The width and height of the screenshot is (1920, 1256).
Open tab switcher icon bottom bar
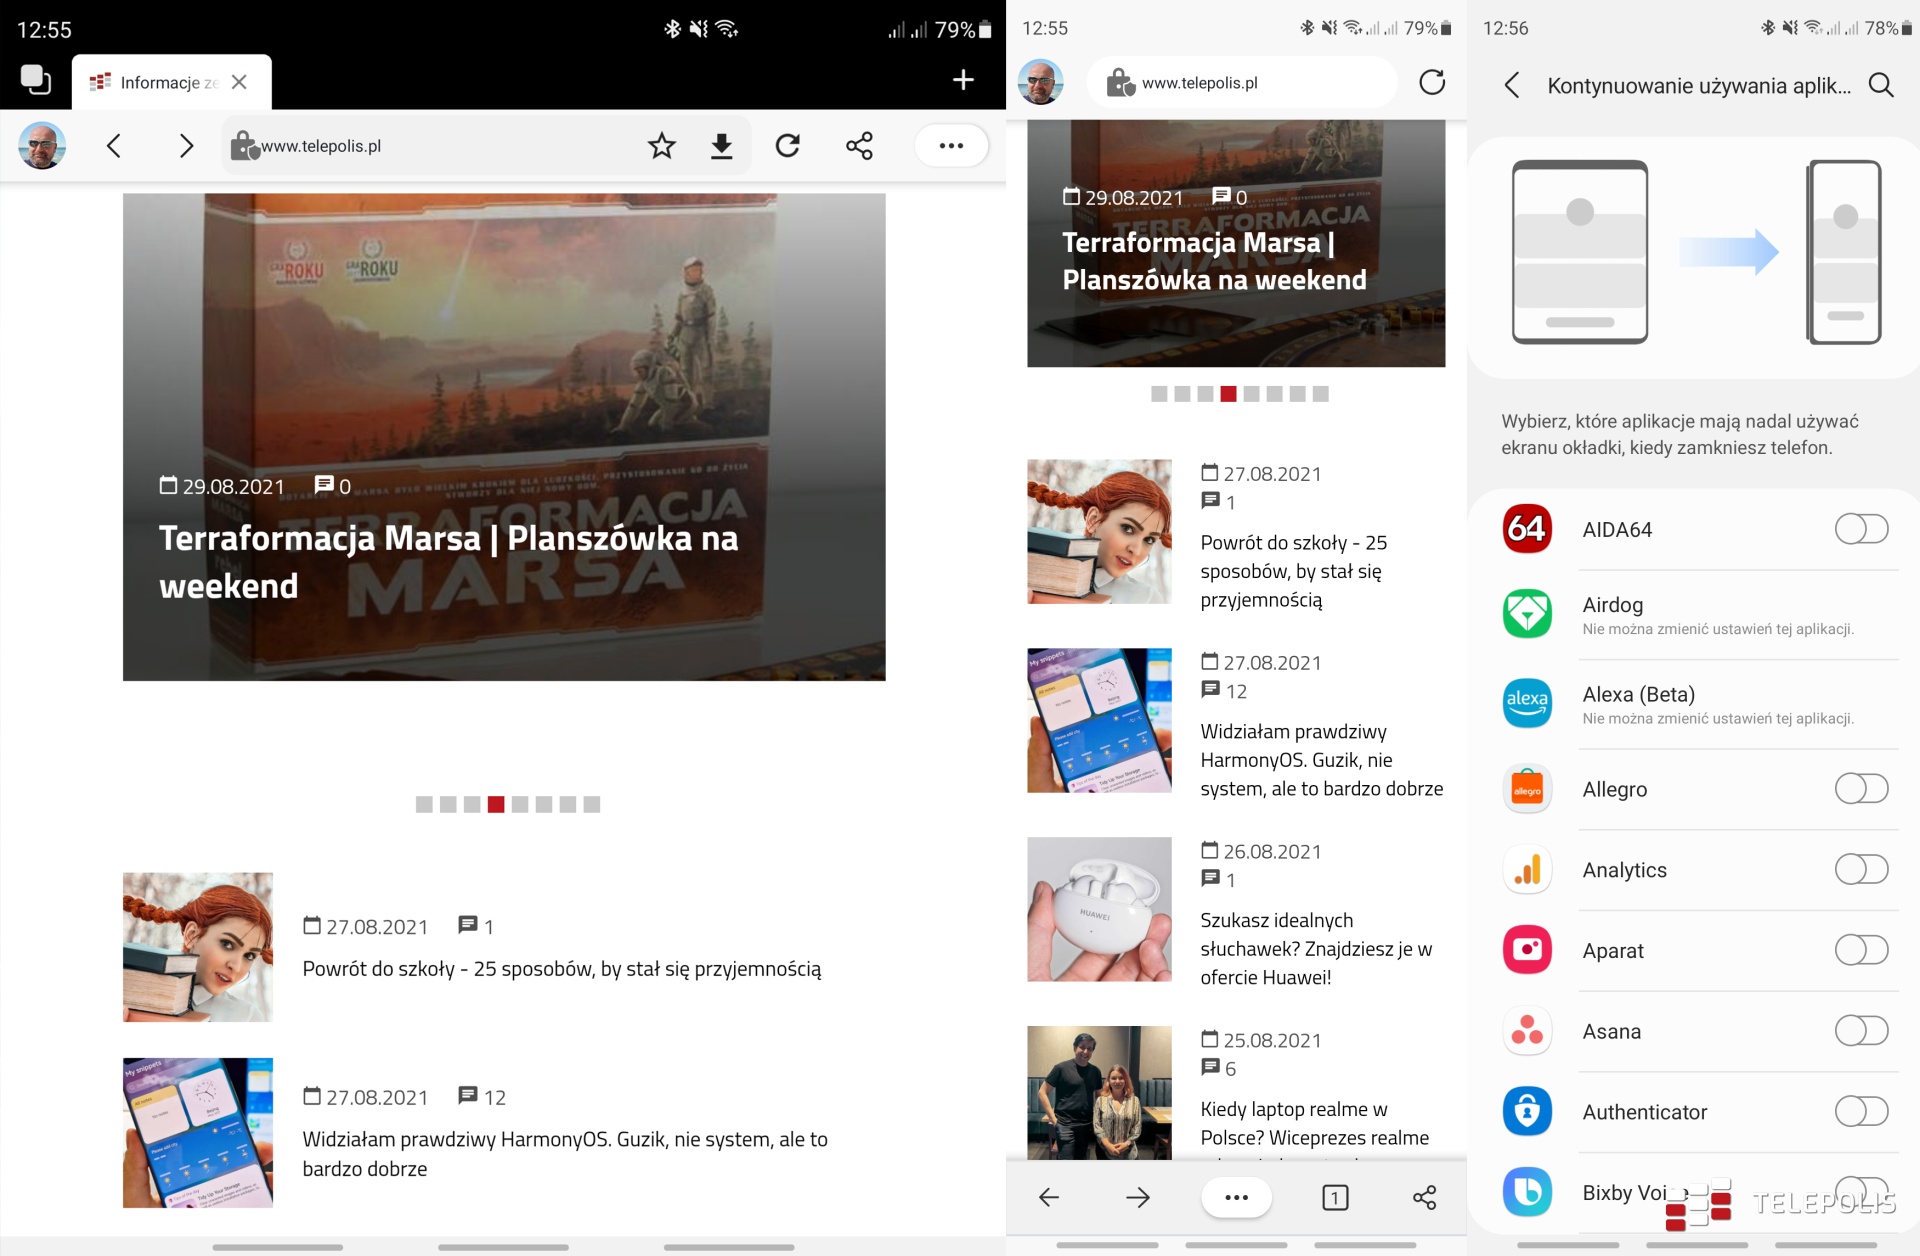click(x=1334, y=1197)
